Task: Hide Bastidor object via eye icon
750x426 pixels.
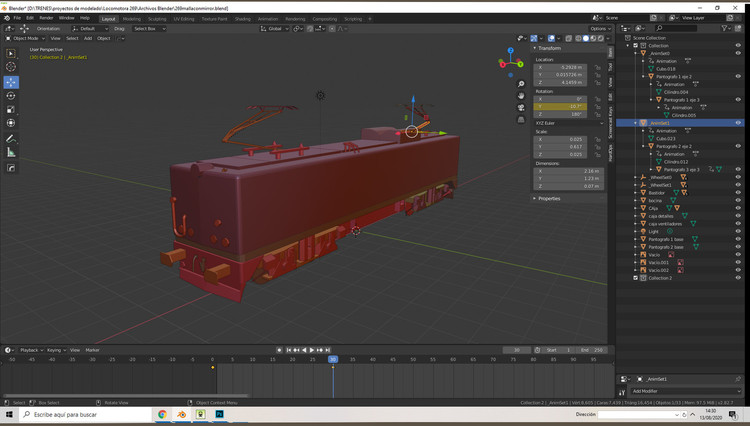Action: (x=738, y=193)
